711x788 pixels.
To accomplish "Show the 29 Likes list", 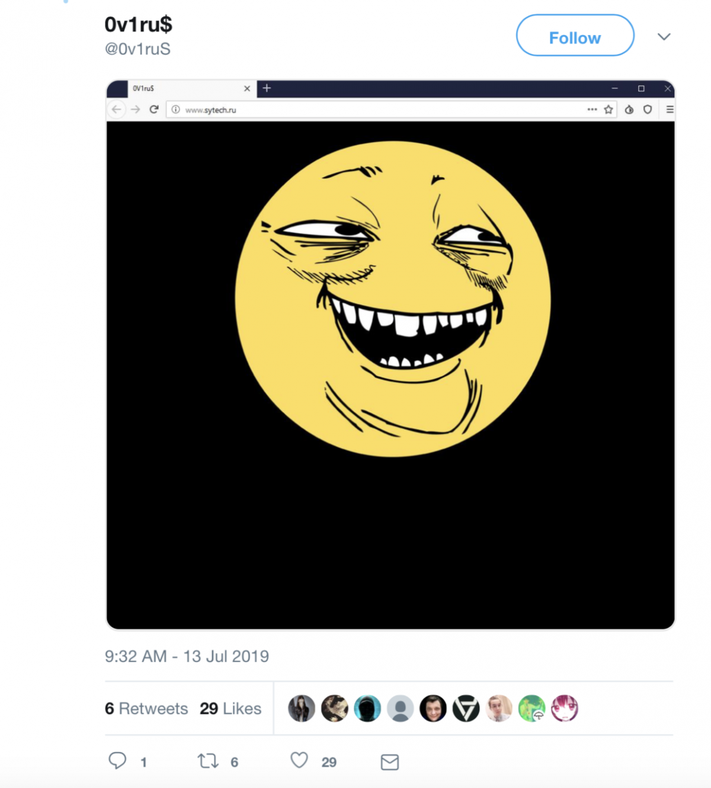I will pyautogui.click(x=230, y=708).
